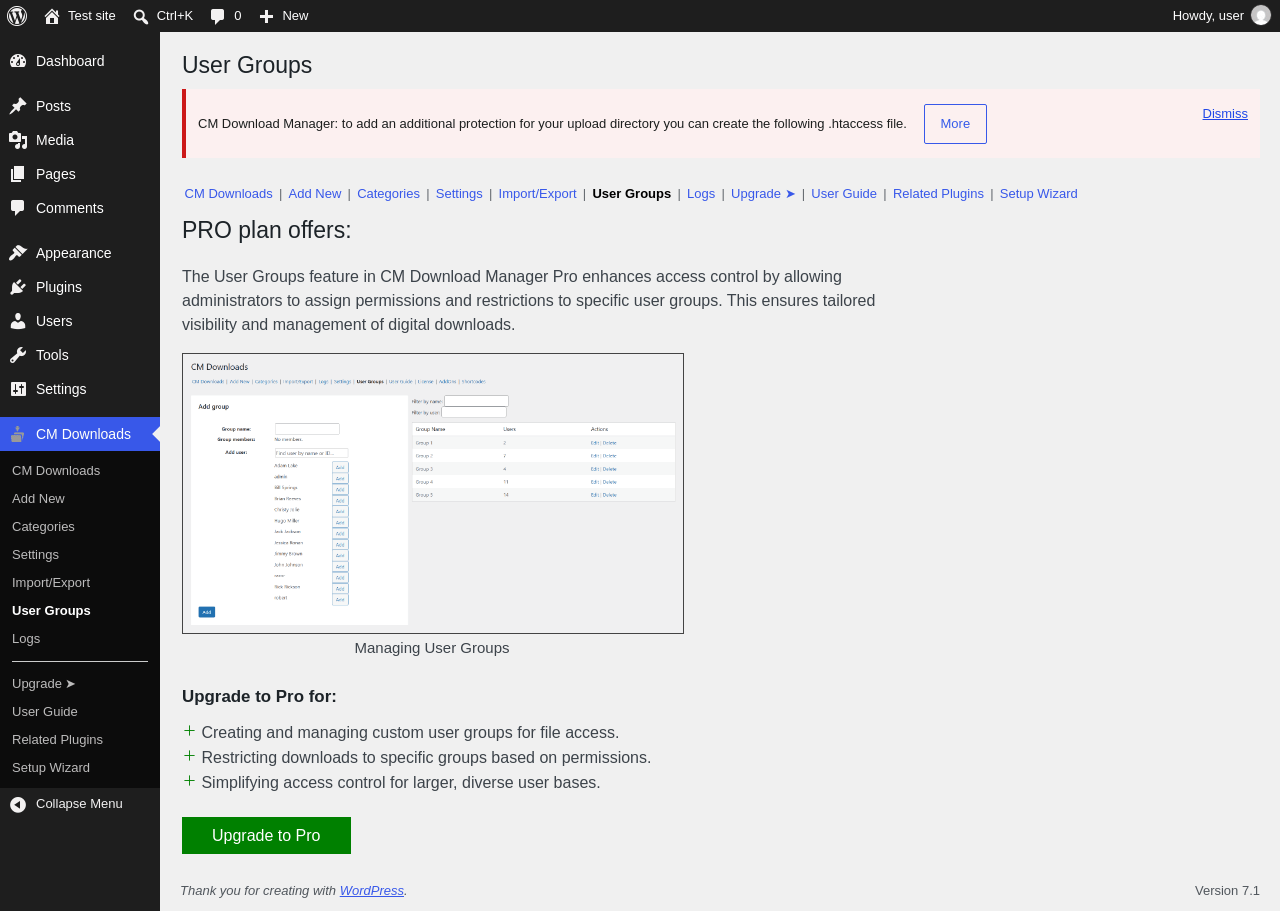The height and width of the screenshot is (911, 1280).
Task: Click the Pages icon in sidebar
Action: (x=18, y=174)
